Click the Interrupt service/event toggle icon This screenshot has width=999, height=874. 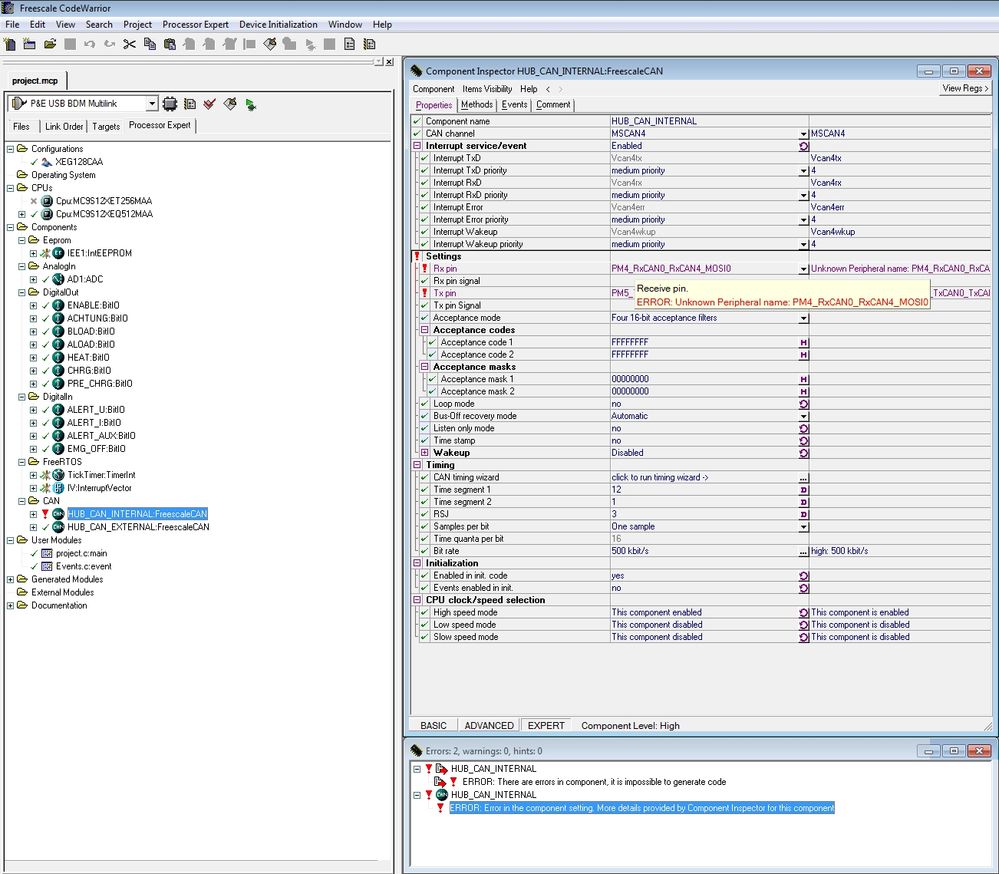tap(803, 146)
